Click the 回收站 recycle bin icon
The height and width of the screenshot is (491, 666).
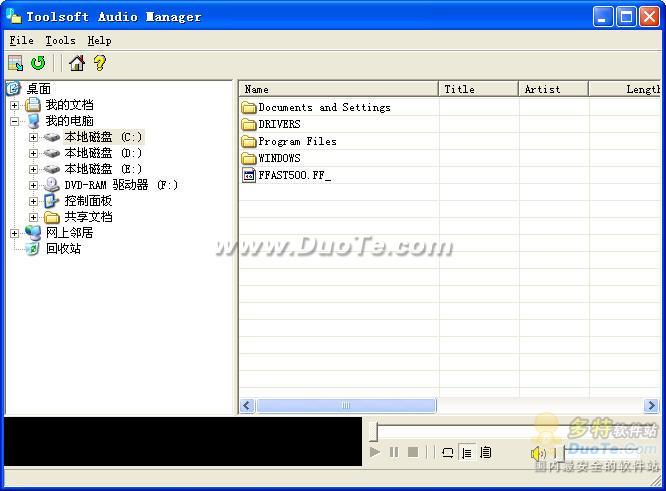point(32,249)
